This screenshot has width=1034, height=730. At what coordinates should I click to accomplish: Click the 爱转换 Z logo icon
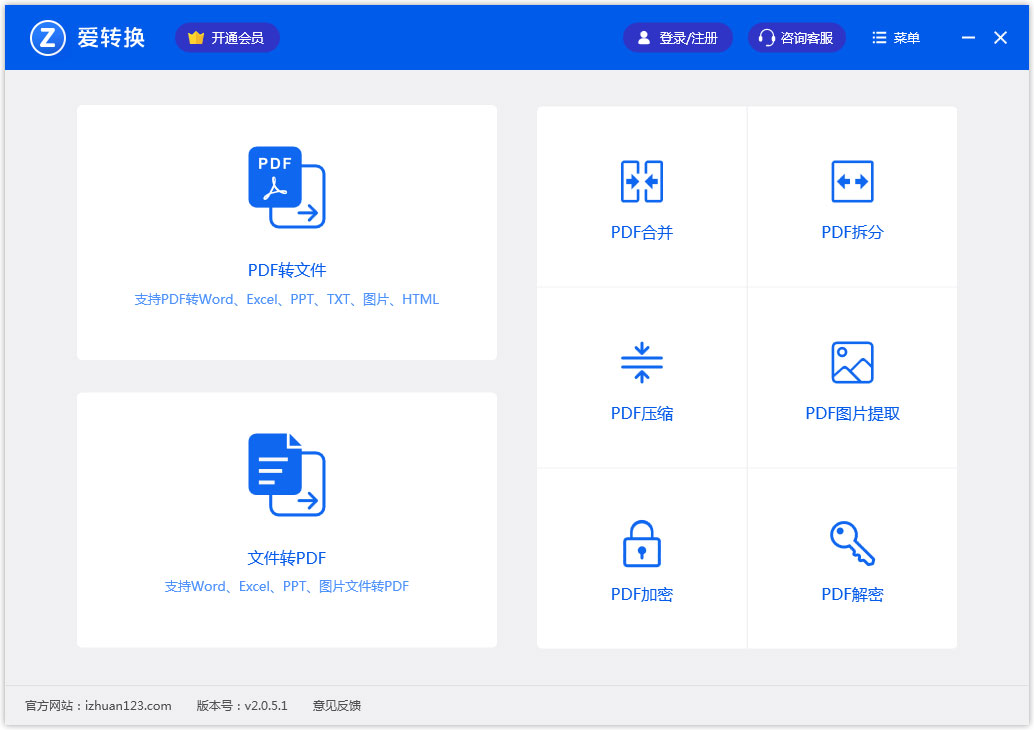[47, 38]
